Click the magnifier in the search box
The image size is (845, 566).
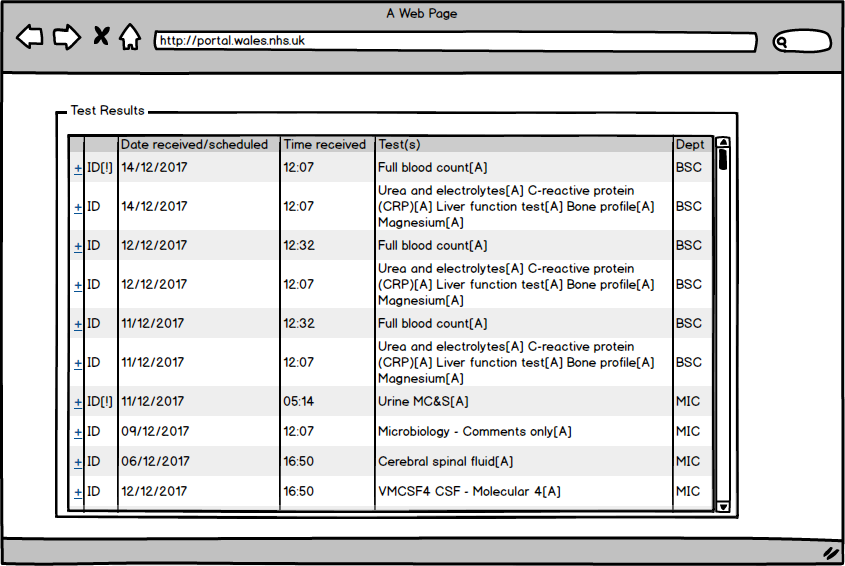783,42
